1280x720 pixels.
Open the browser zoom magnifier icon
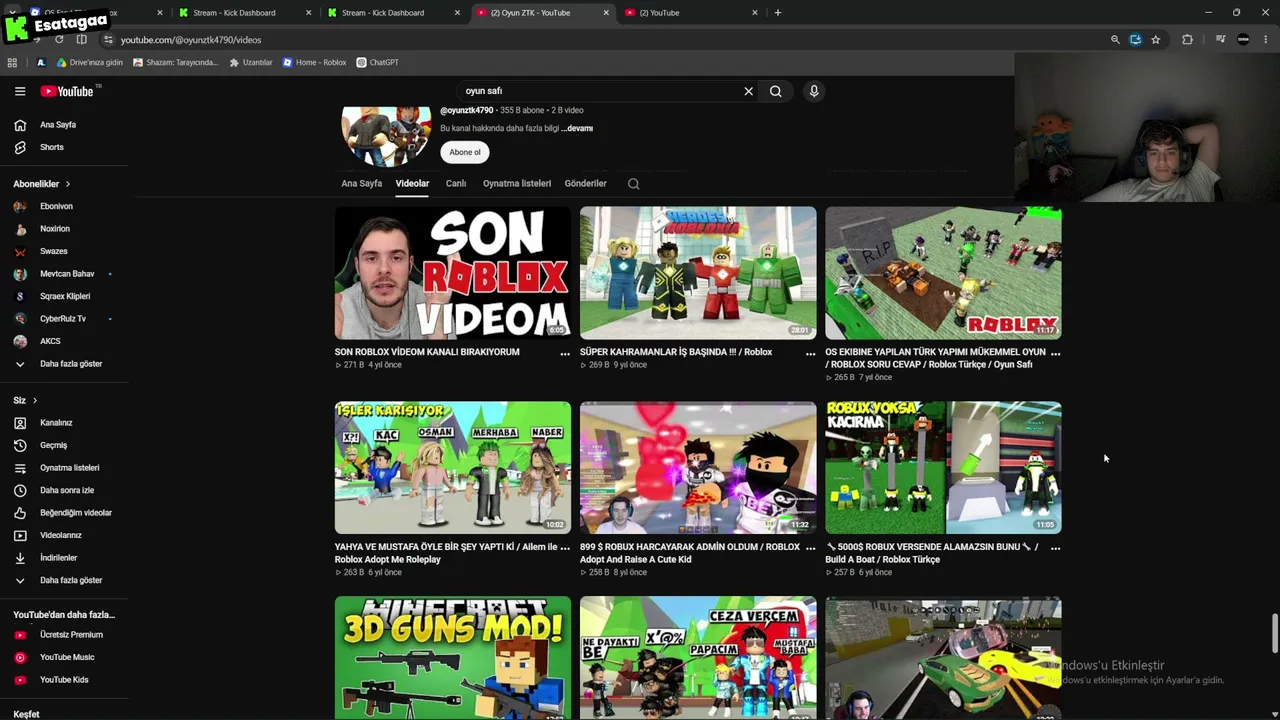pos(1115,40)
